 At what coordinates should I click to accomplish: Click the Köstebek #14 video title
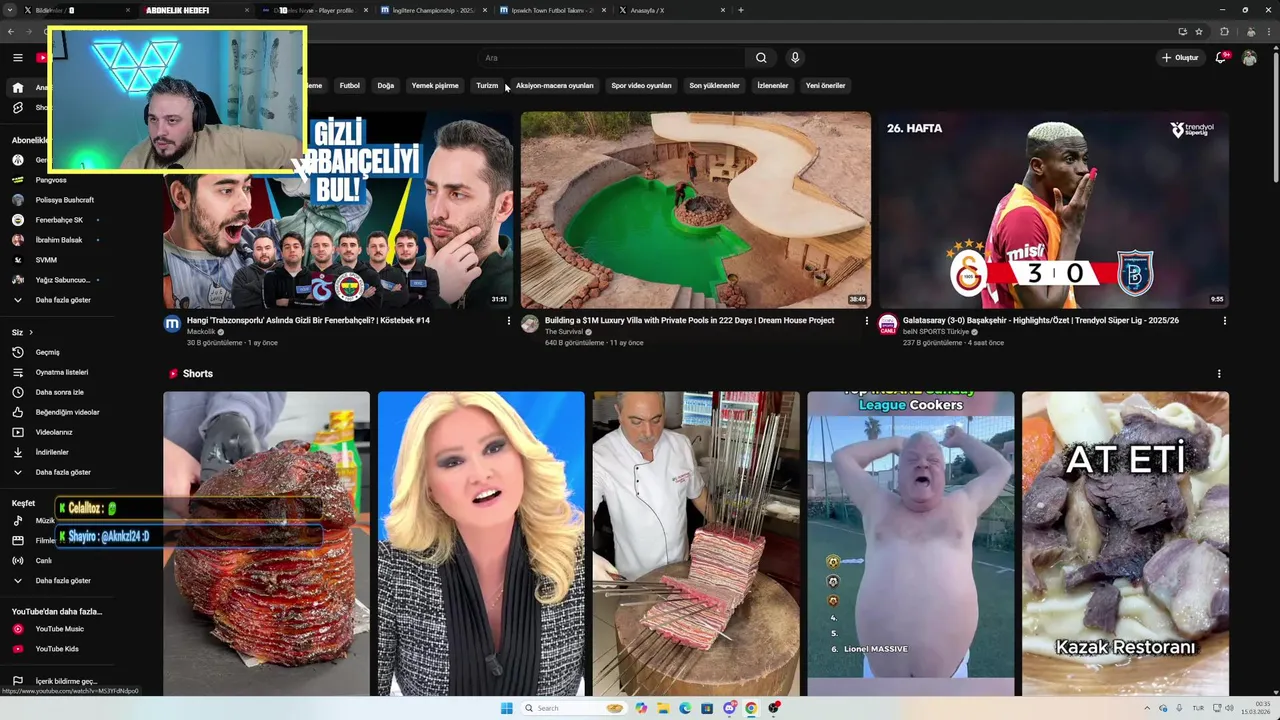point(308,321)
